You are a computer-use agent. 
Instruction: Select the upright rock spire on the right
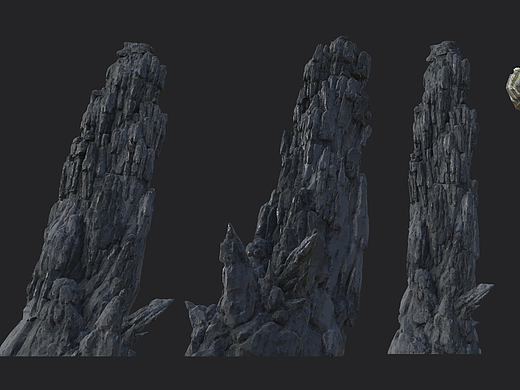click(x=440, y=198)
